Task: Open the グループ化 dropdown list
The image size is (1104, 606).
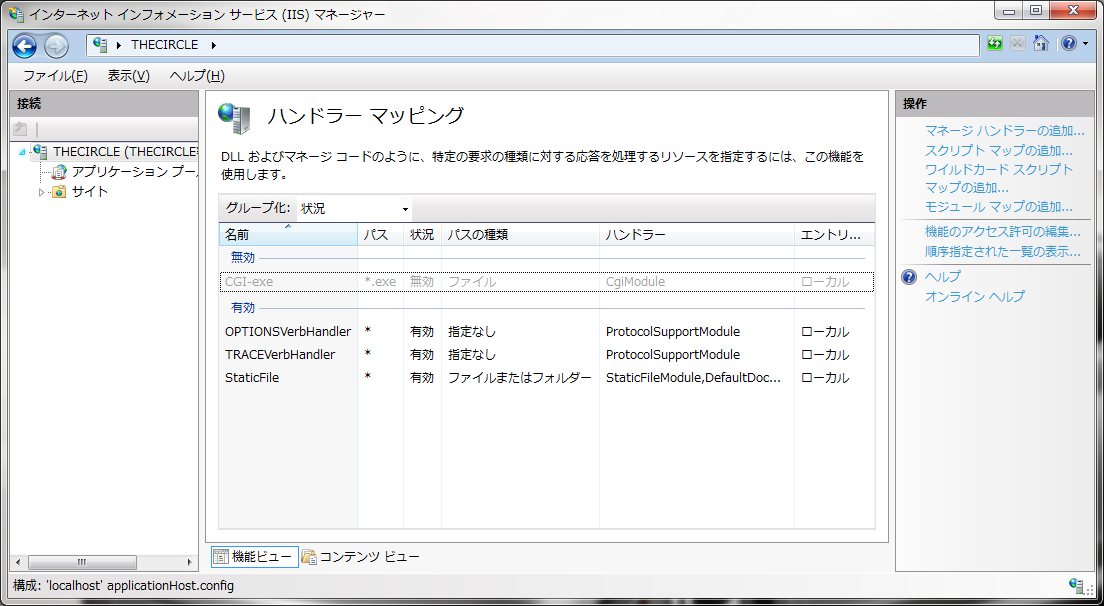Action: pos(355,209)
